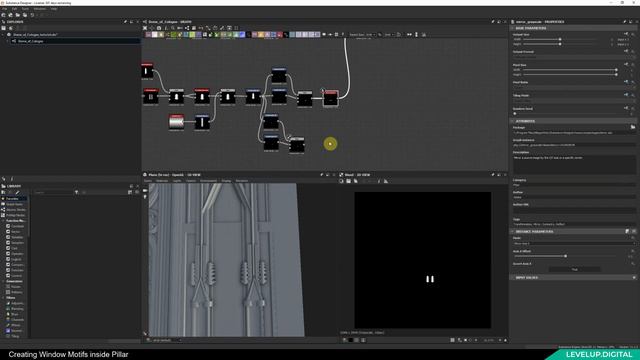Click the New package icon in main toolbar
The height and width of the screenshot is (360, 640).
coord(4,15)
